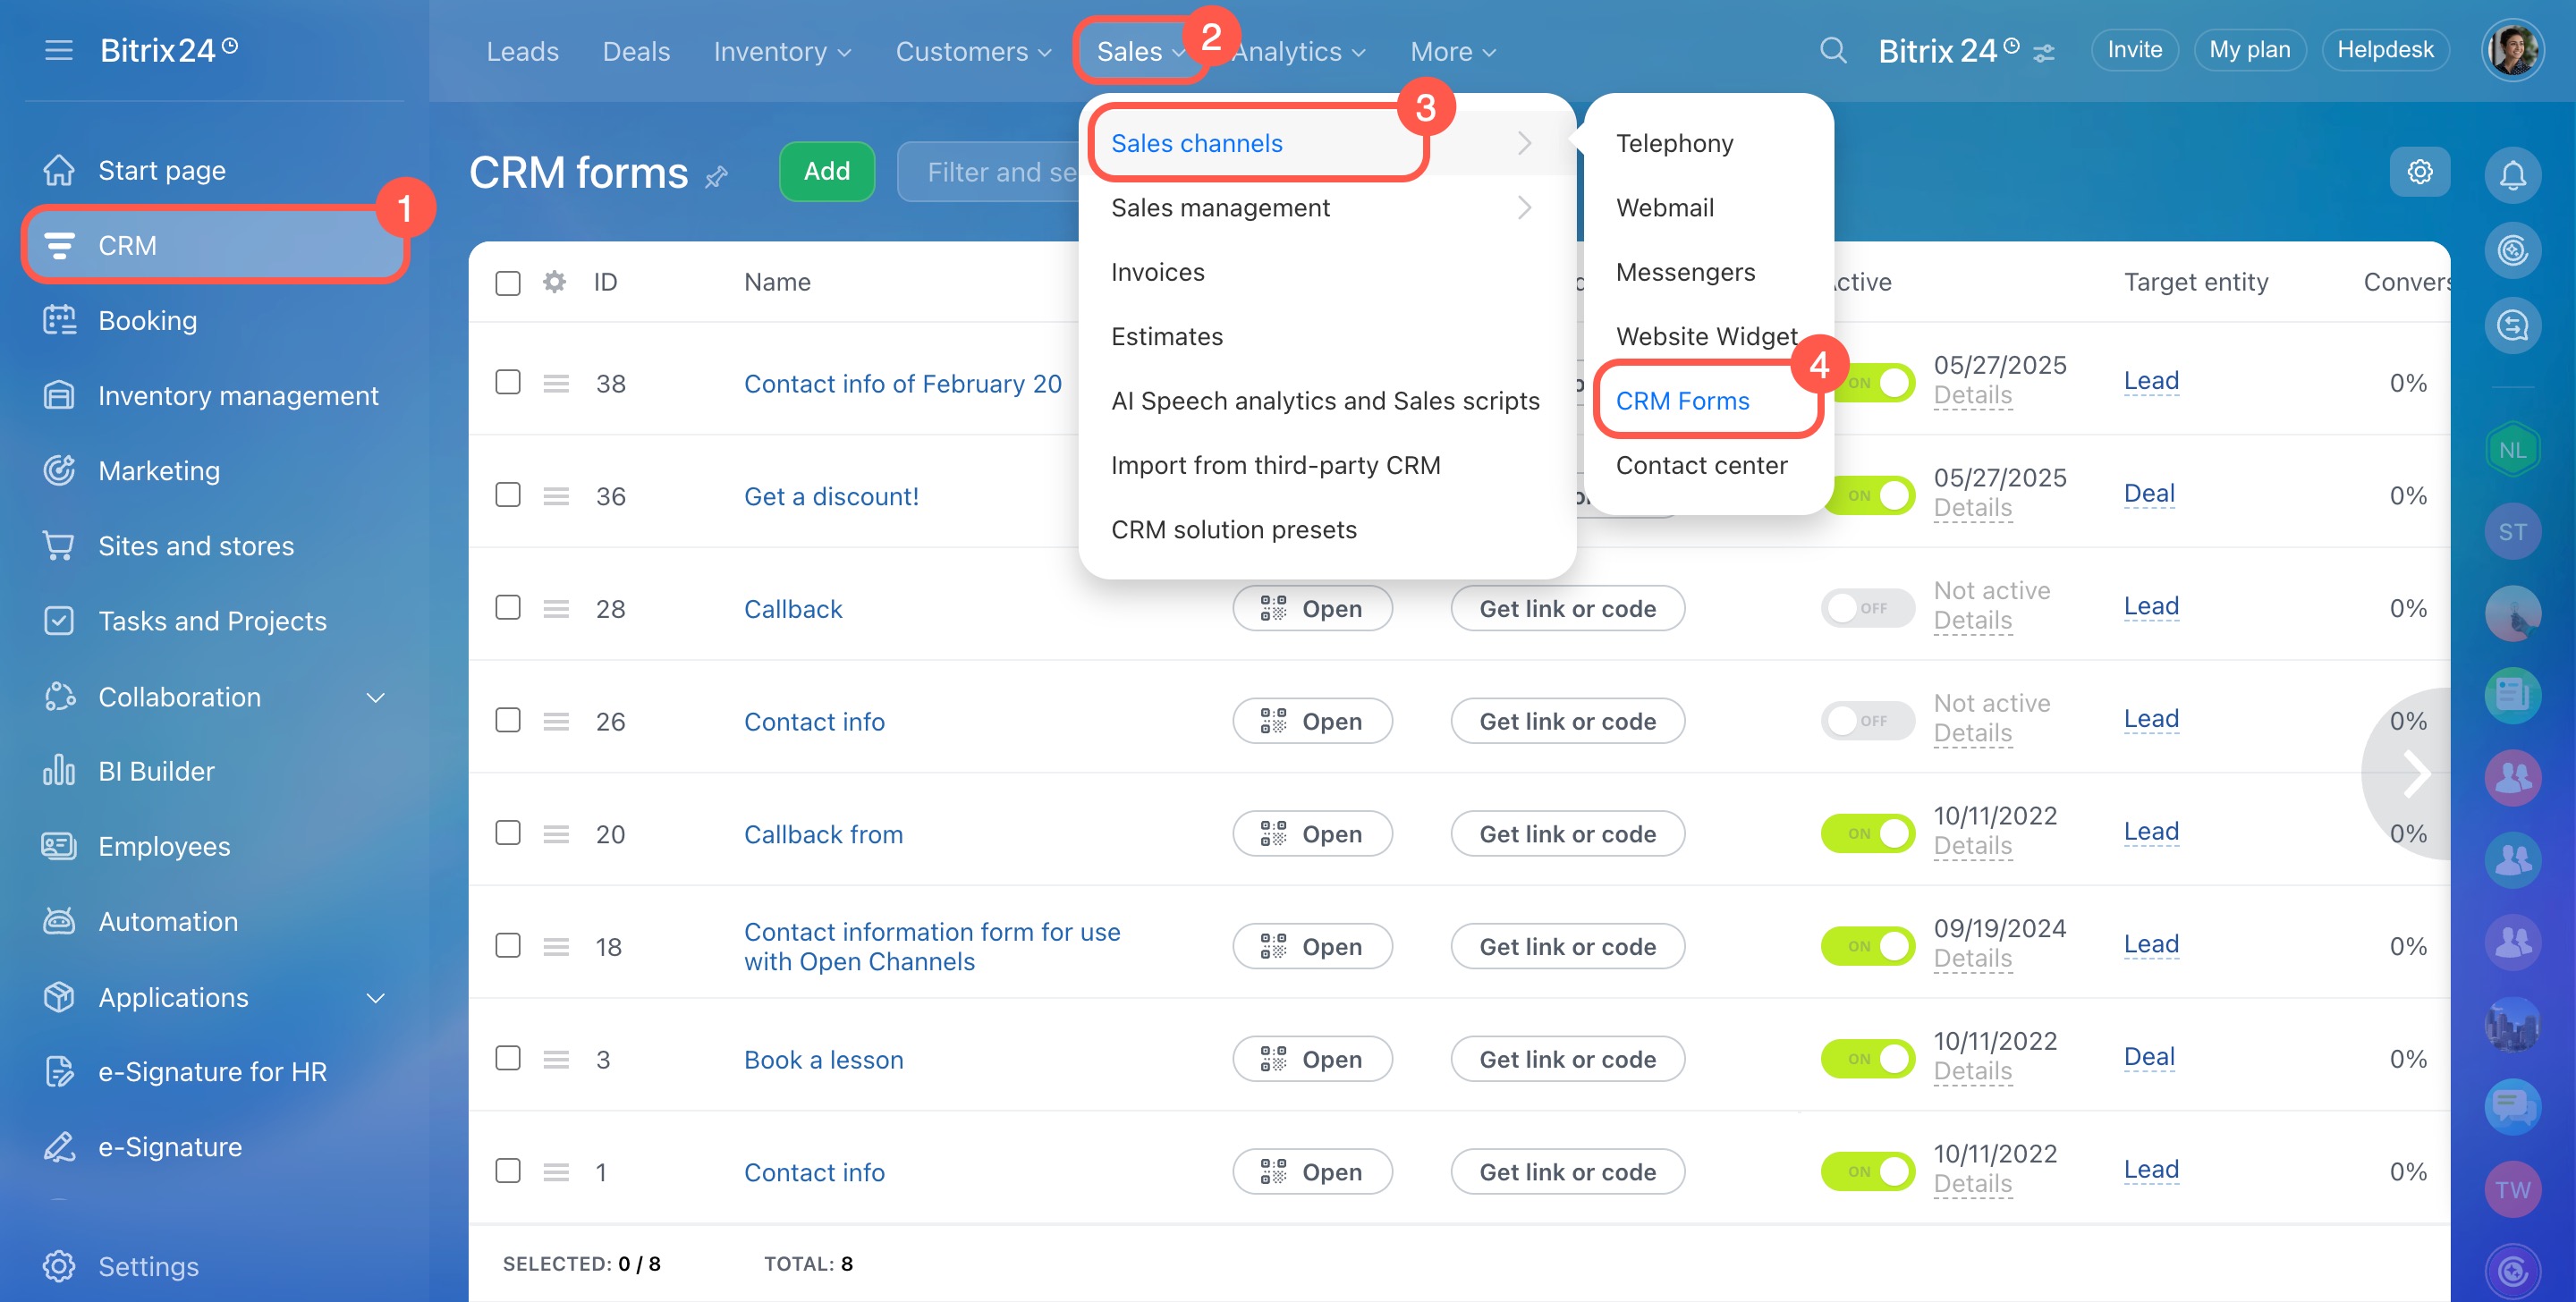Click drag handle for Callback row
This screenshot has height=1302, width=2576.
556,609
